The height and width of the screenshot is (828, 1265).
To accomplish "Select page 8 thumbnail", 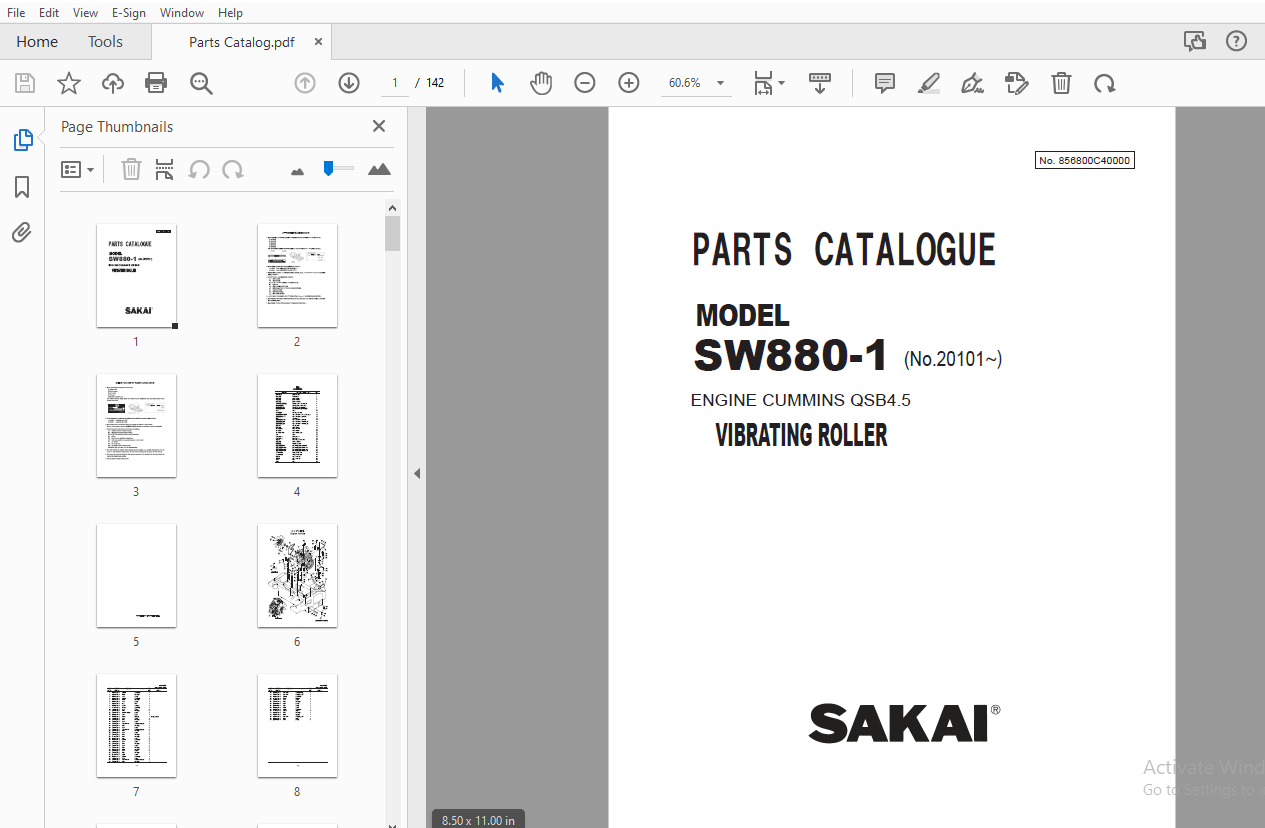I will tap(297, 725).
